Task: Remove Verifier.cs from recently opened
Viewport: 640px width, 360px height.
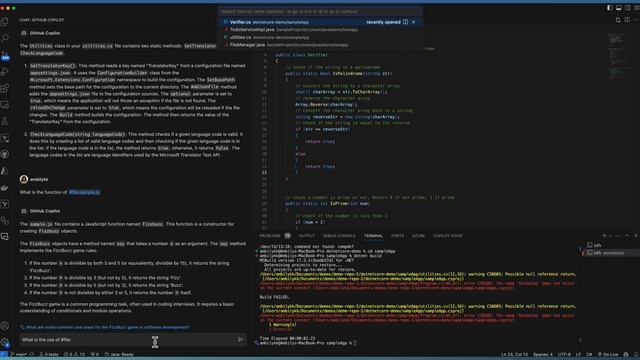Action: (414, 22)
